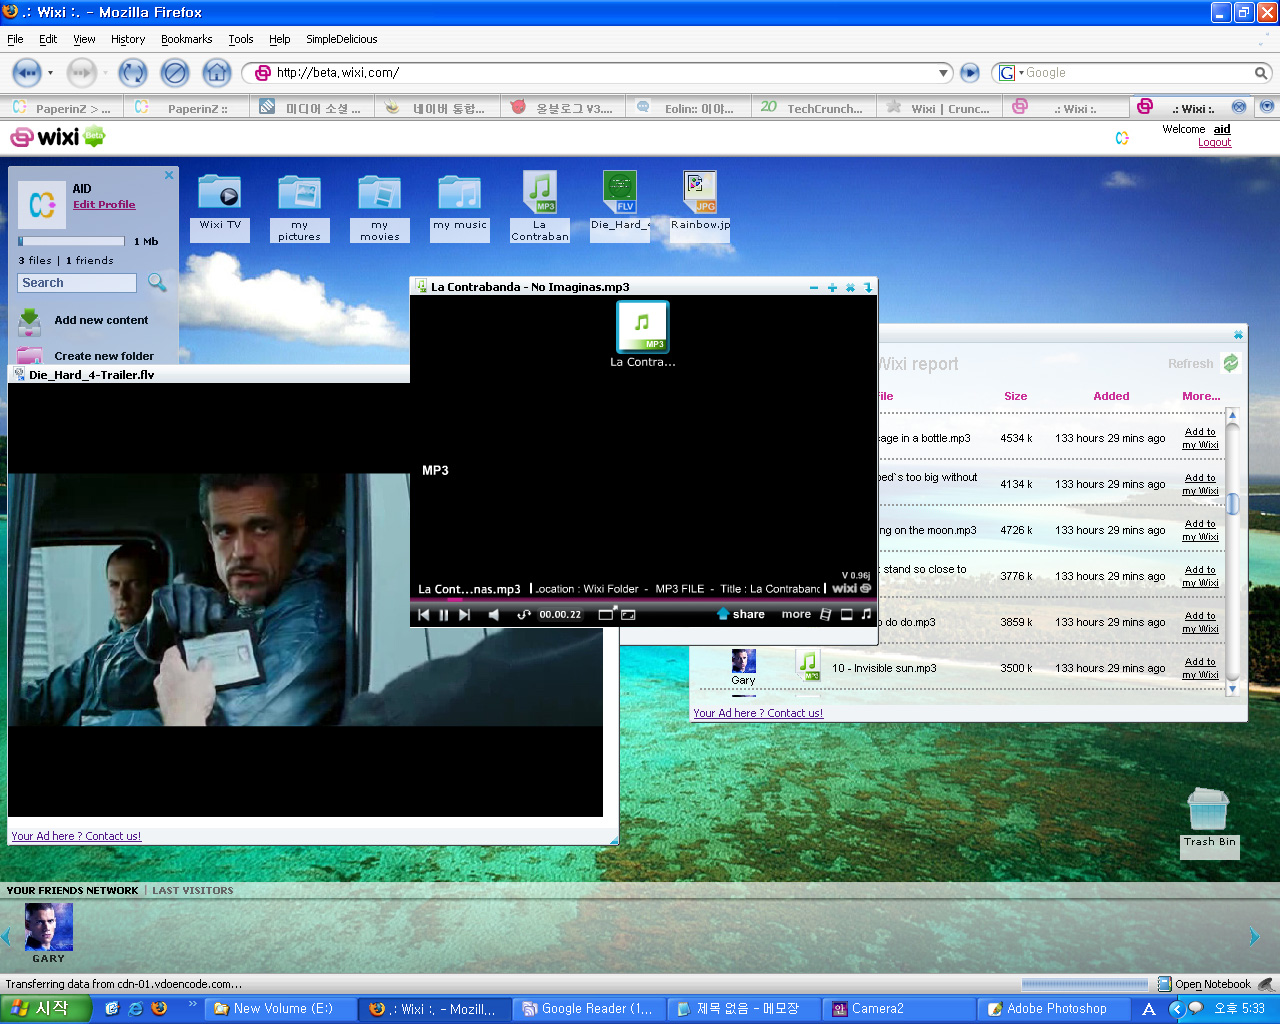Screen dimensions: 1280x1024
Task: Switch to music note icon in player
Action: [866, 615]
